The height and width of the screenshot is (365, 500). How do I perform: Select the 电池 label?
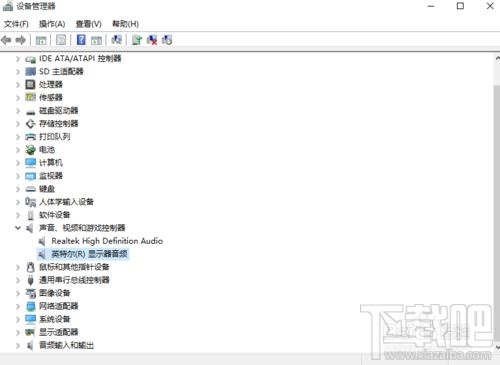point(47,150)
